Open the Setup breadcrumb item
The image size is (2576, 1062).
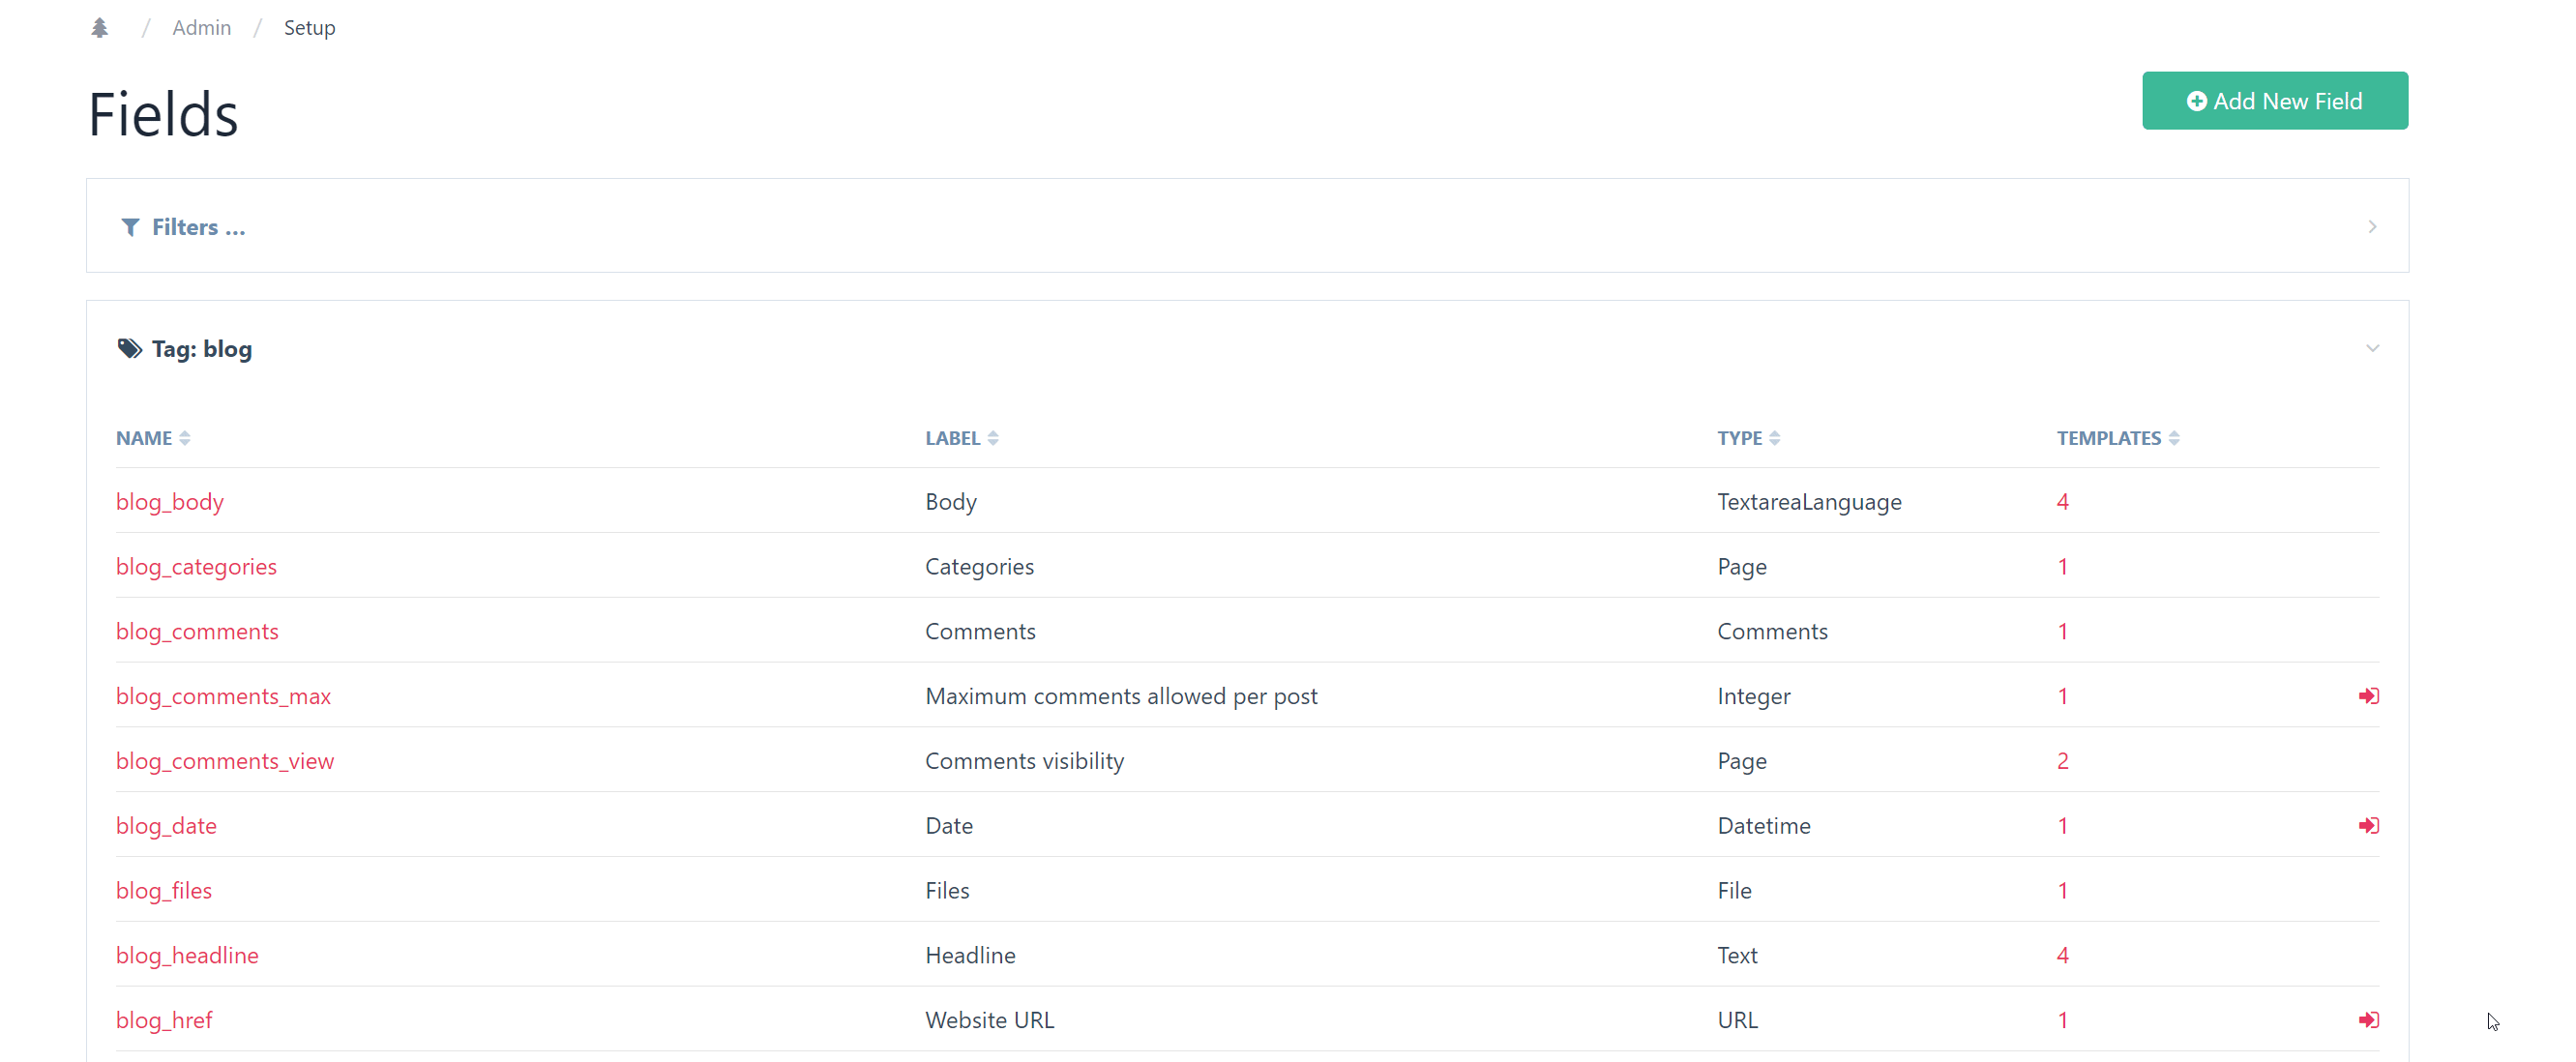[x=309, y=27]
